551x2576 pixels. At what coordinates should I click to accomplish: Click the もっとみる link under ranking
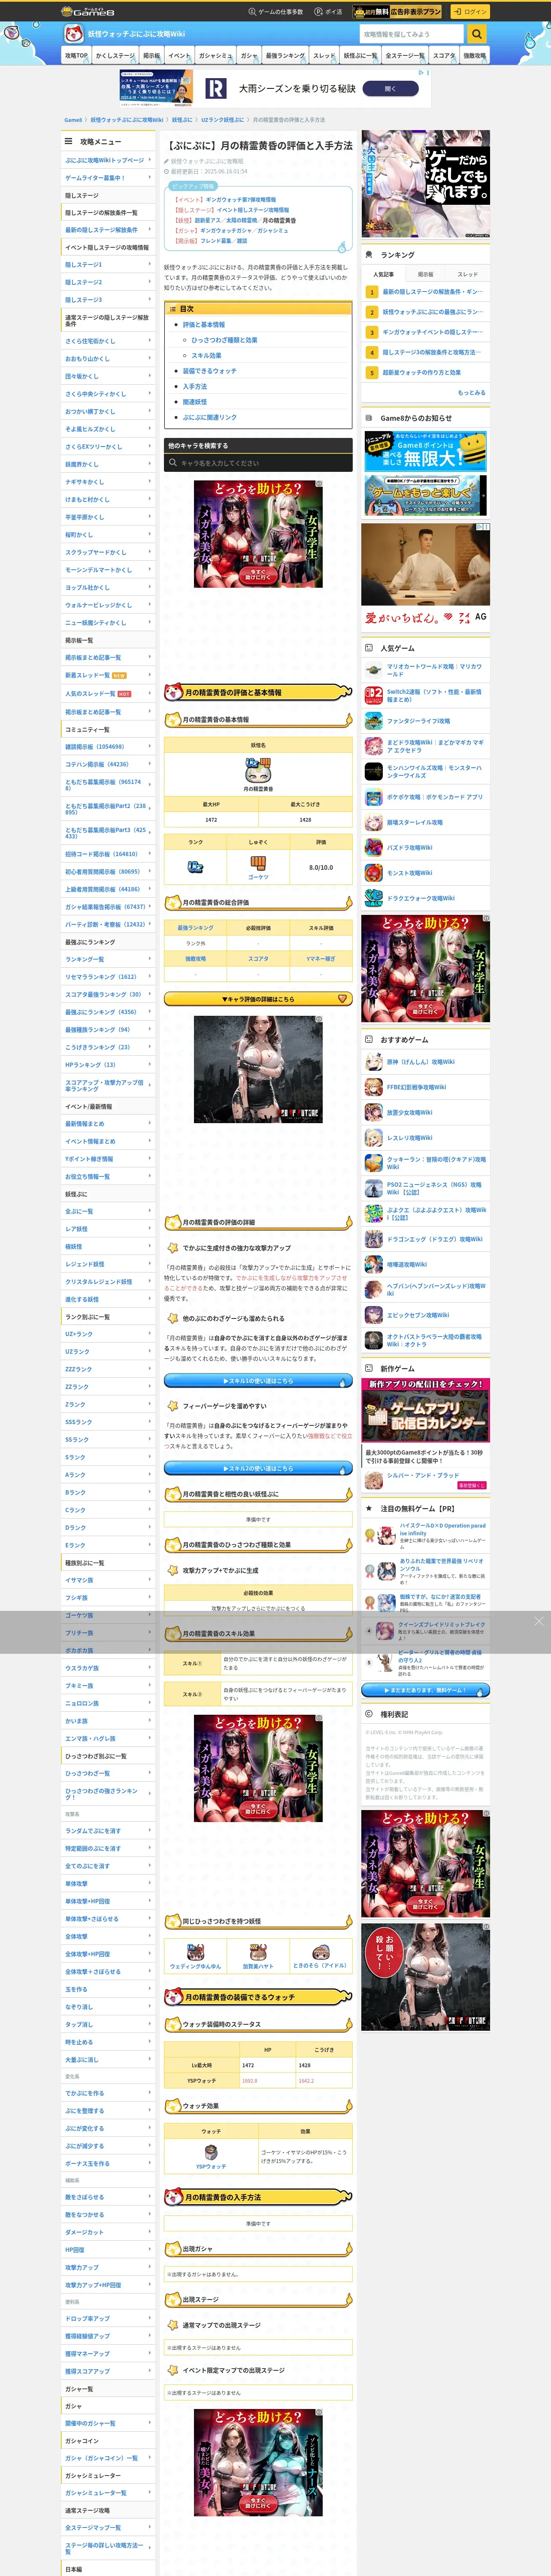[x=471, y=392]
